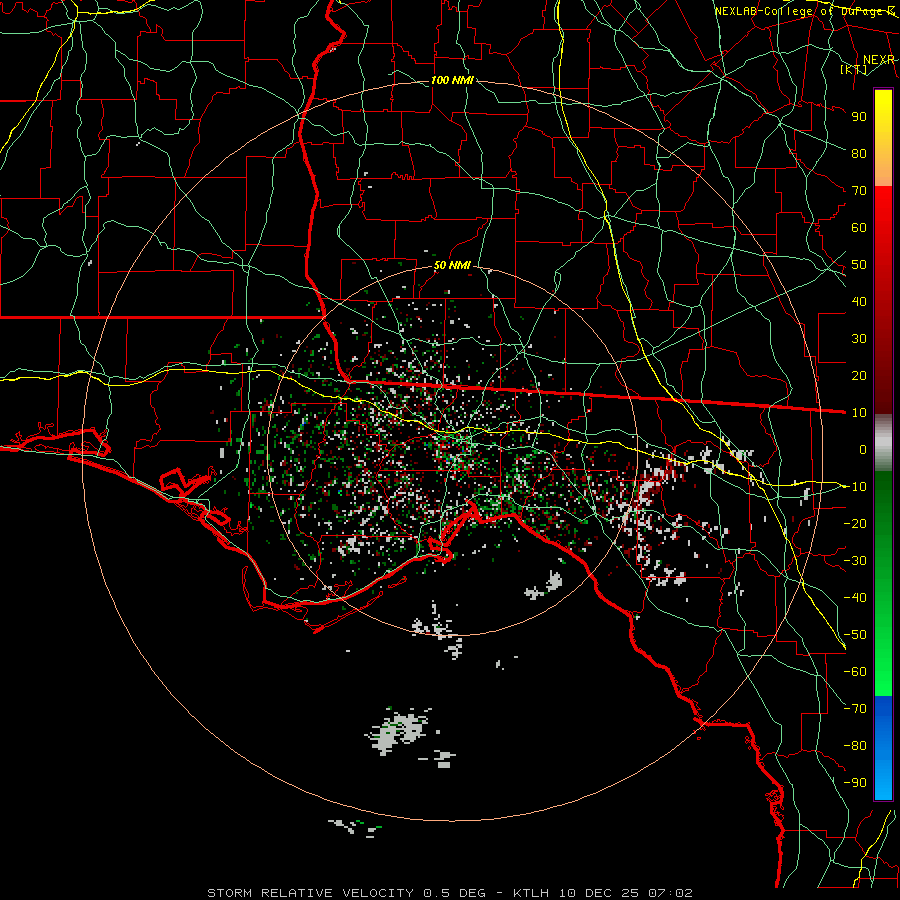Click the -80 value on velocity scale

855,746
